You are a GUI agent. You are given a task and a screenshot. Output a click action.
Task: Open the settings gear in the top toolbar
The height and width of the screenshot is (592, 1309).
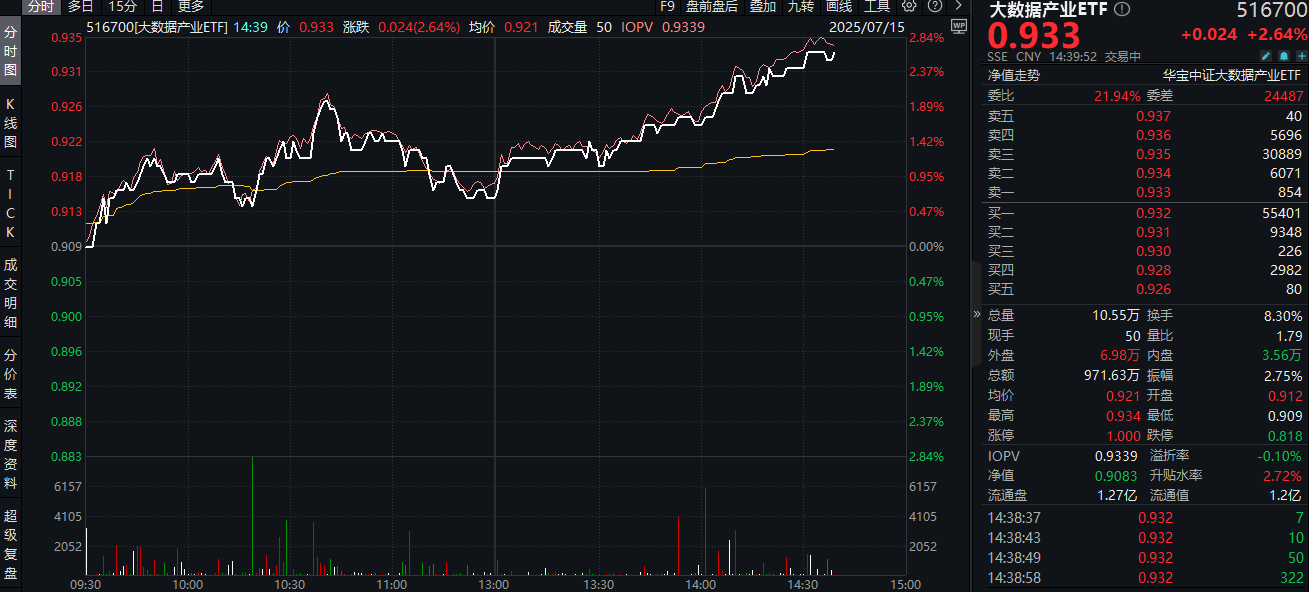pyautogui.click(x=909, y=8)
